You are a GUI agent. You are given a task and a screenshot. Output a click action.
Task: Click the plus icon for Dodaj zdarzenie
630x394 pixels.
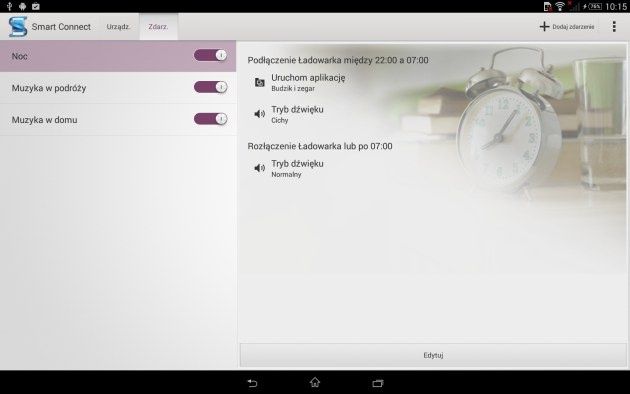(544, 27)
